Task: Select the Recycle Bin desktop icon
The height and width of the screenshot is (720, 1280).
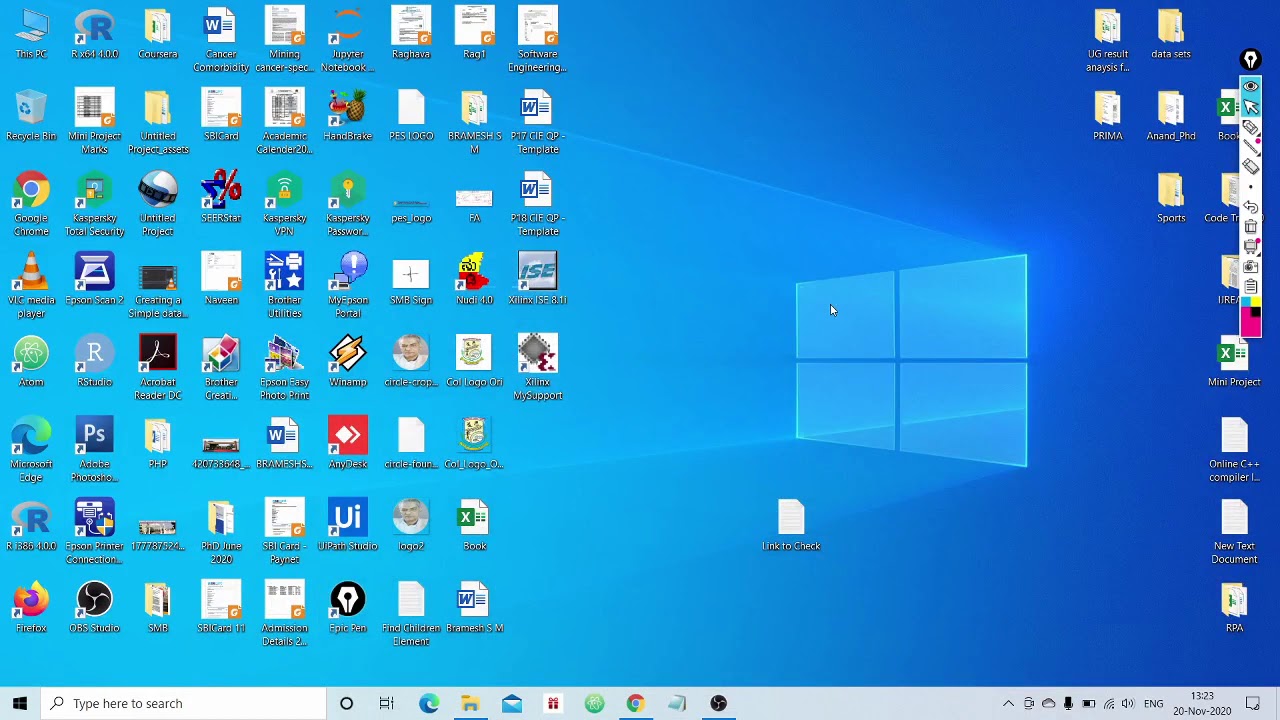Action: [31, 116]
